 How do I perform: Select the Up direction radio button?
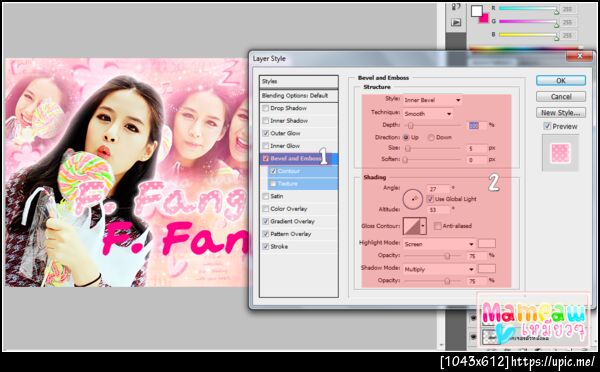tap(406, 137)
